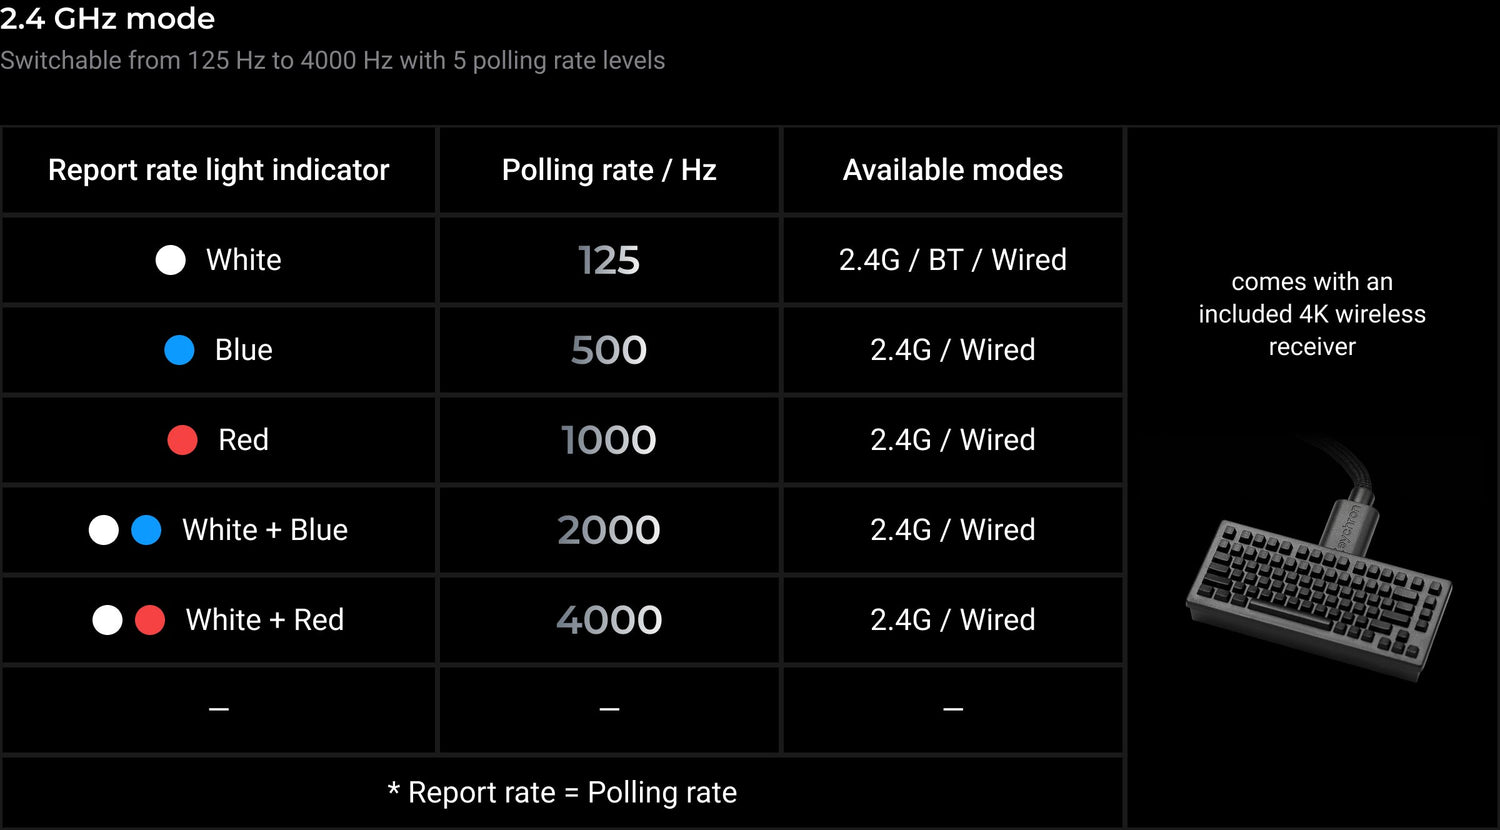Click the white dot in White + Blue row

pyautogui.click(x=104, y=530)
